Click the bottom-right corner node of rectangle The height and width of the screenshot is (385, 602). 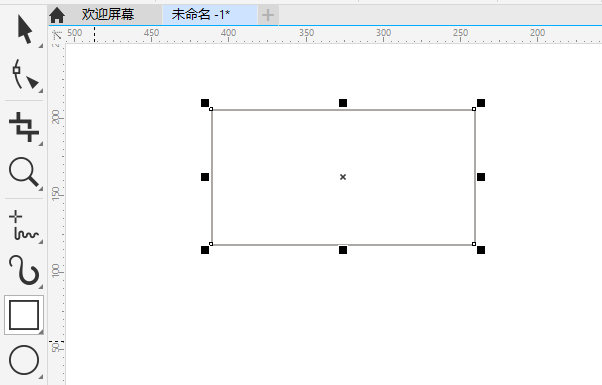(474, 244)
